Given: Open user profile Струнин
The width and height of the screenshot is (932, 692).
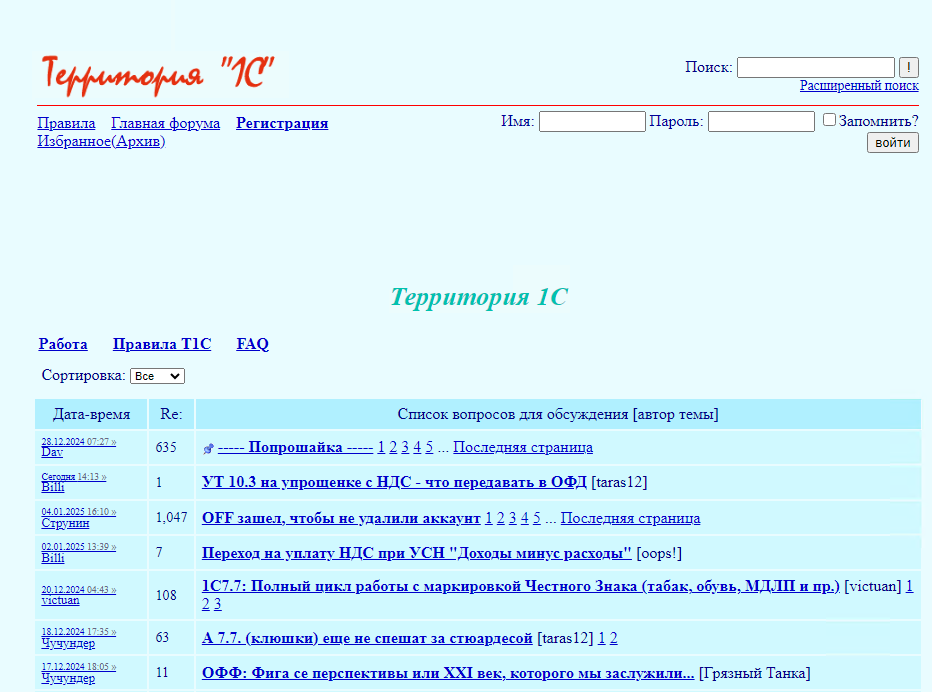Looking at the screenshot, I should pyautogui.click(x=65, y=523).
